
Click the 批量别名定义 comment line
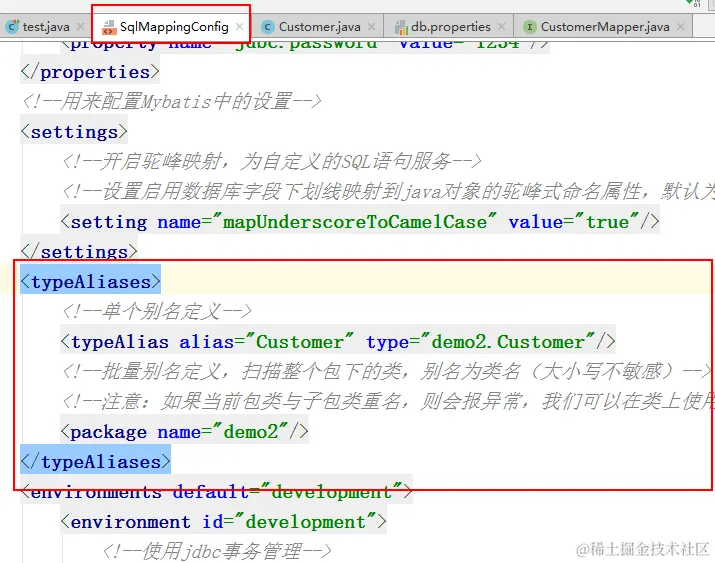387,372
